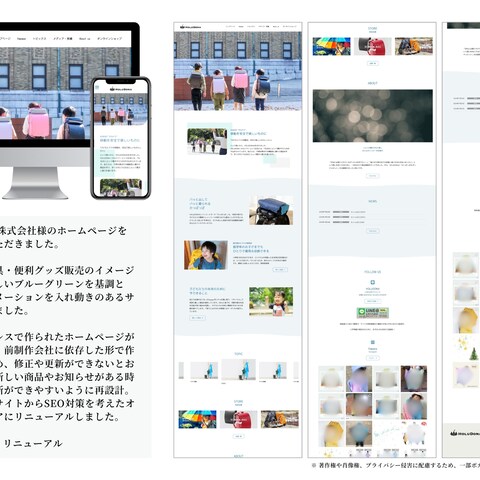Click the button below the NEWS list
Image resolution: width=480 pixels, height=480 pixels.
[373, 231]
